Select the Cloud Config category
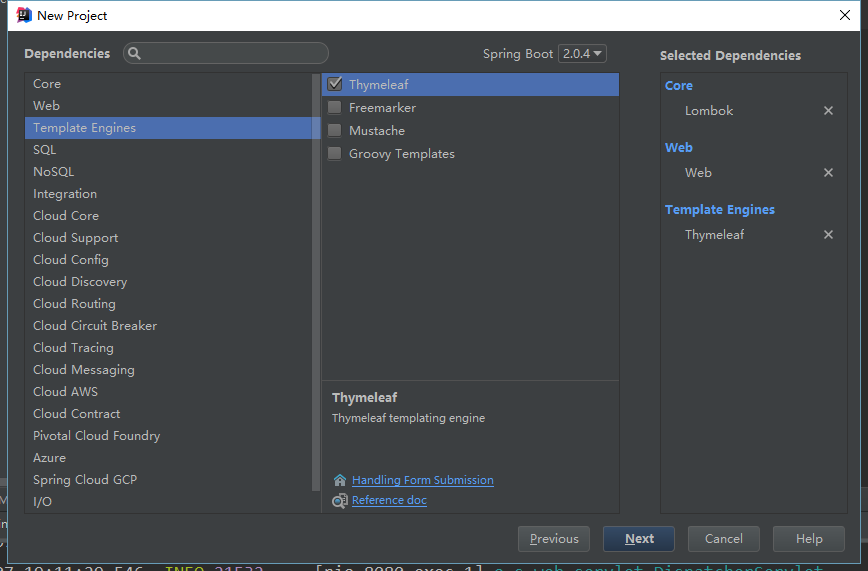This screenshot has height=571, width=868. (168, 260)
